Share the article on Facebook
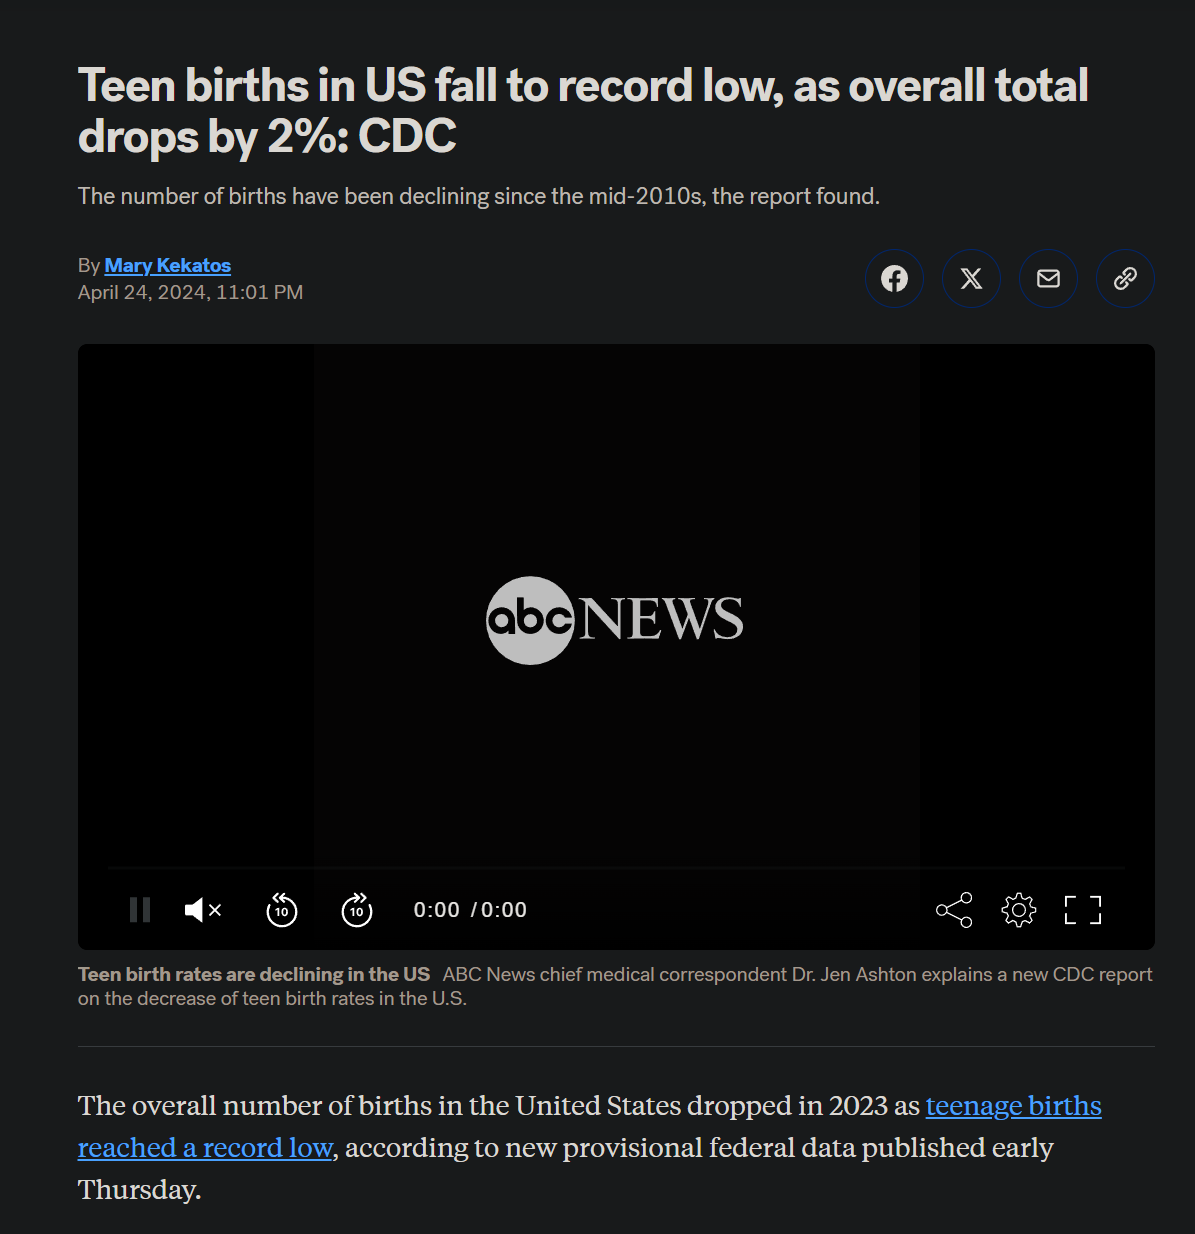Viewport: 1195px width, 1234px height. [x=894, y=278]
